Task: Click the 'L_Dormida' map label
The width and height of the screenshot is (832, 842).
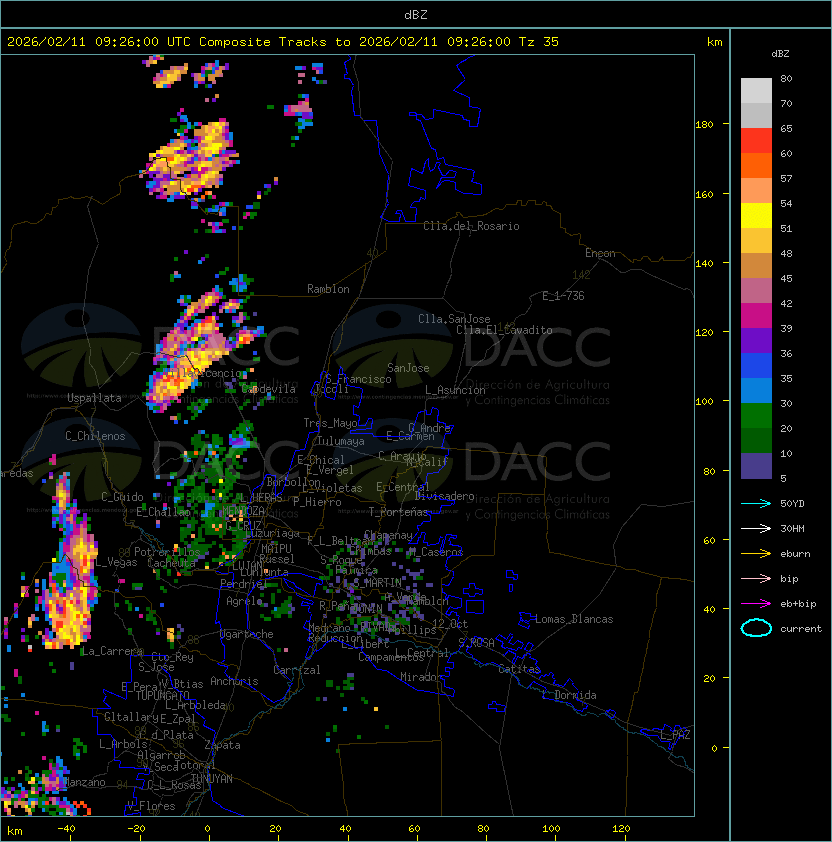Action: [569, 695]
